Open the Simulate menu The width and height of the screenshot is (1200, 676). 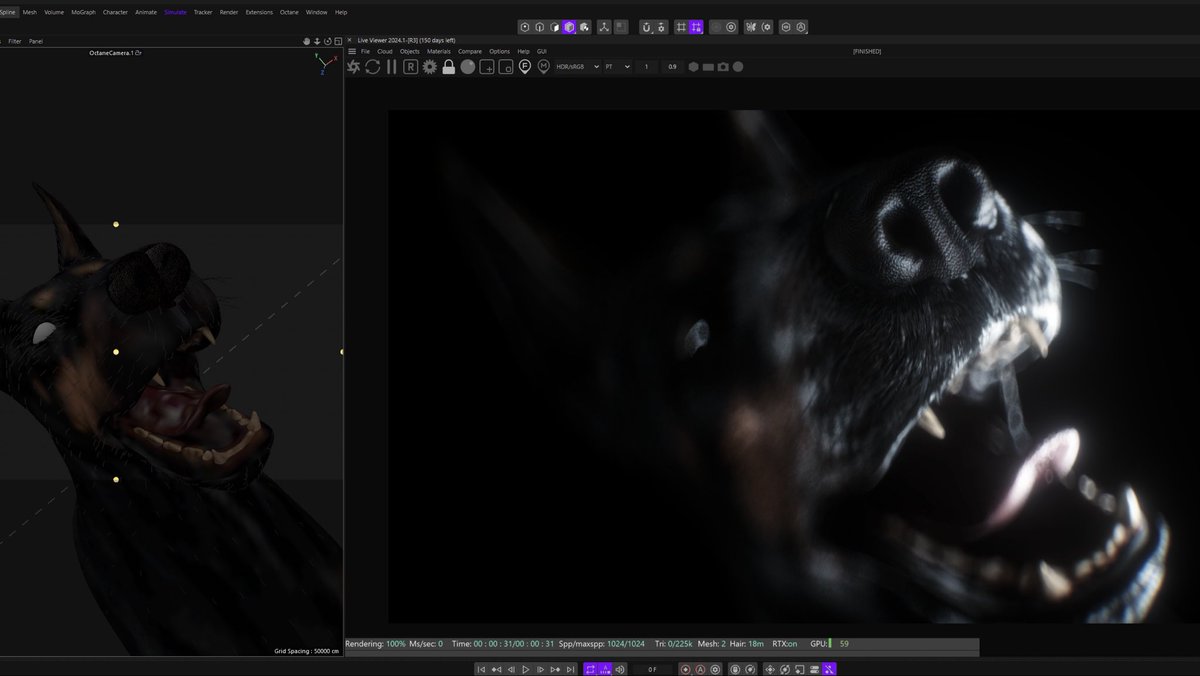(175, 12)
